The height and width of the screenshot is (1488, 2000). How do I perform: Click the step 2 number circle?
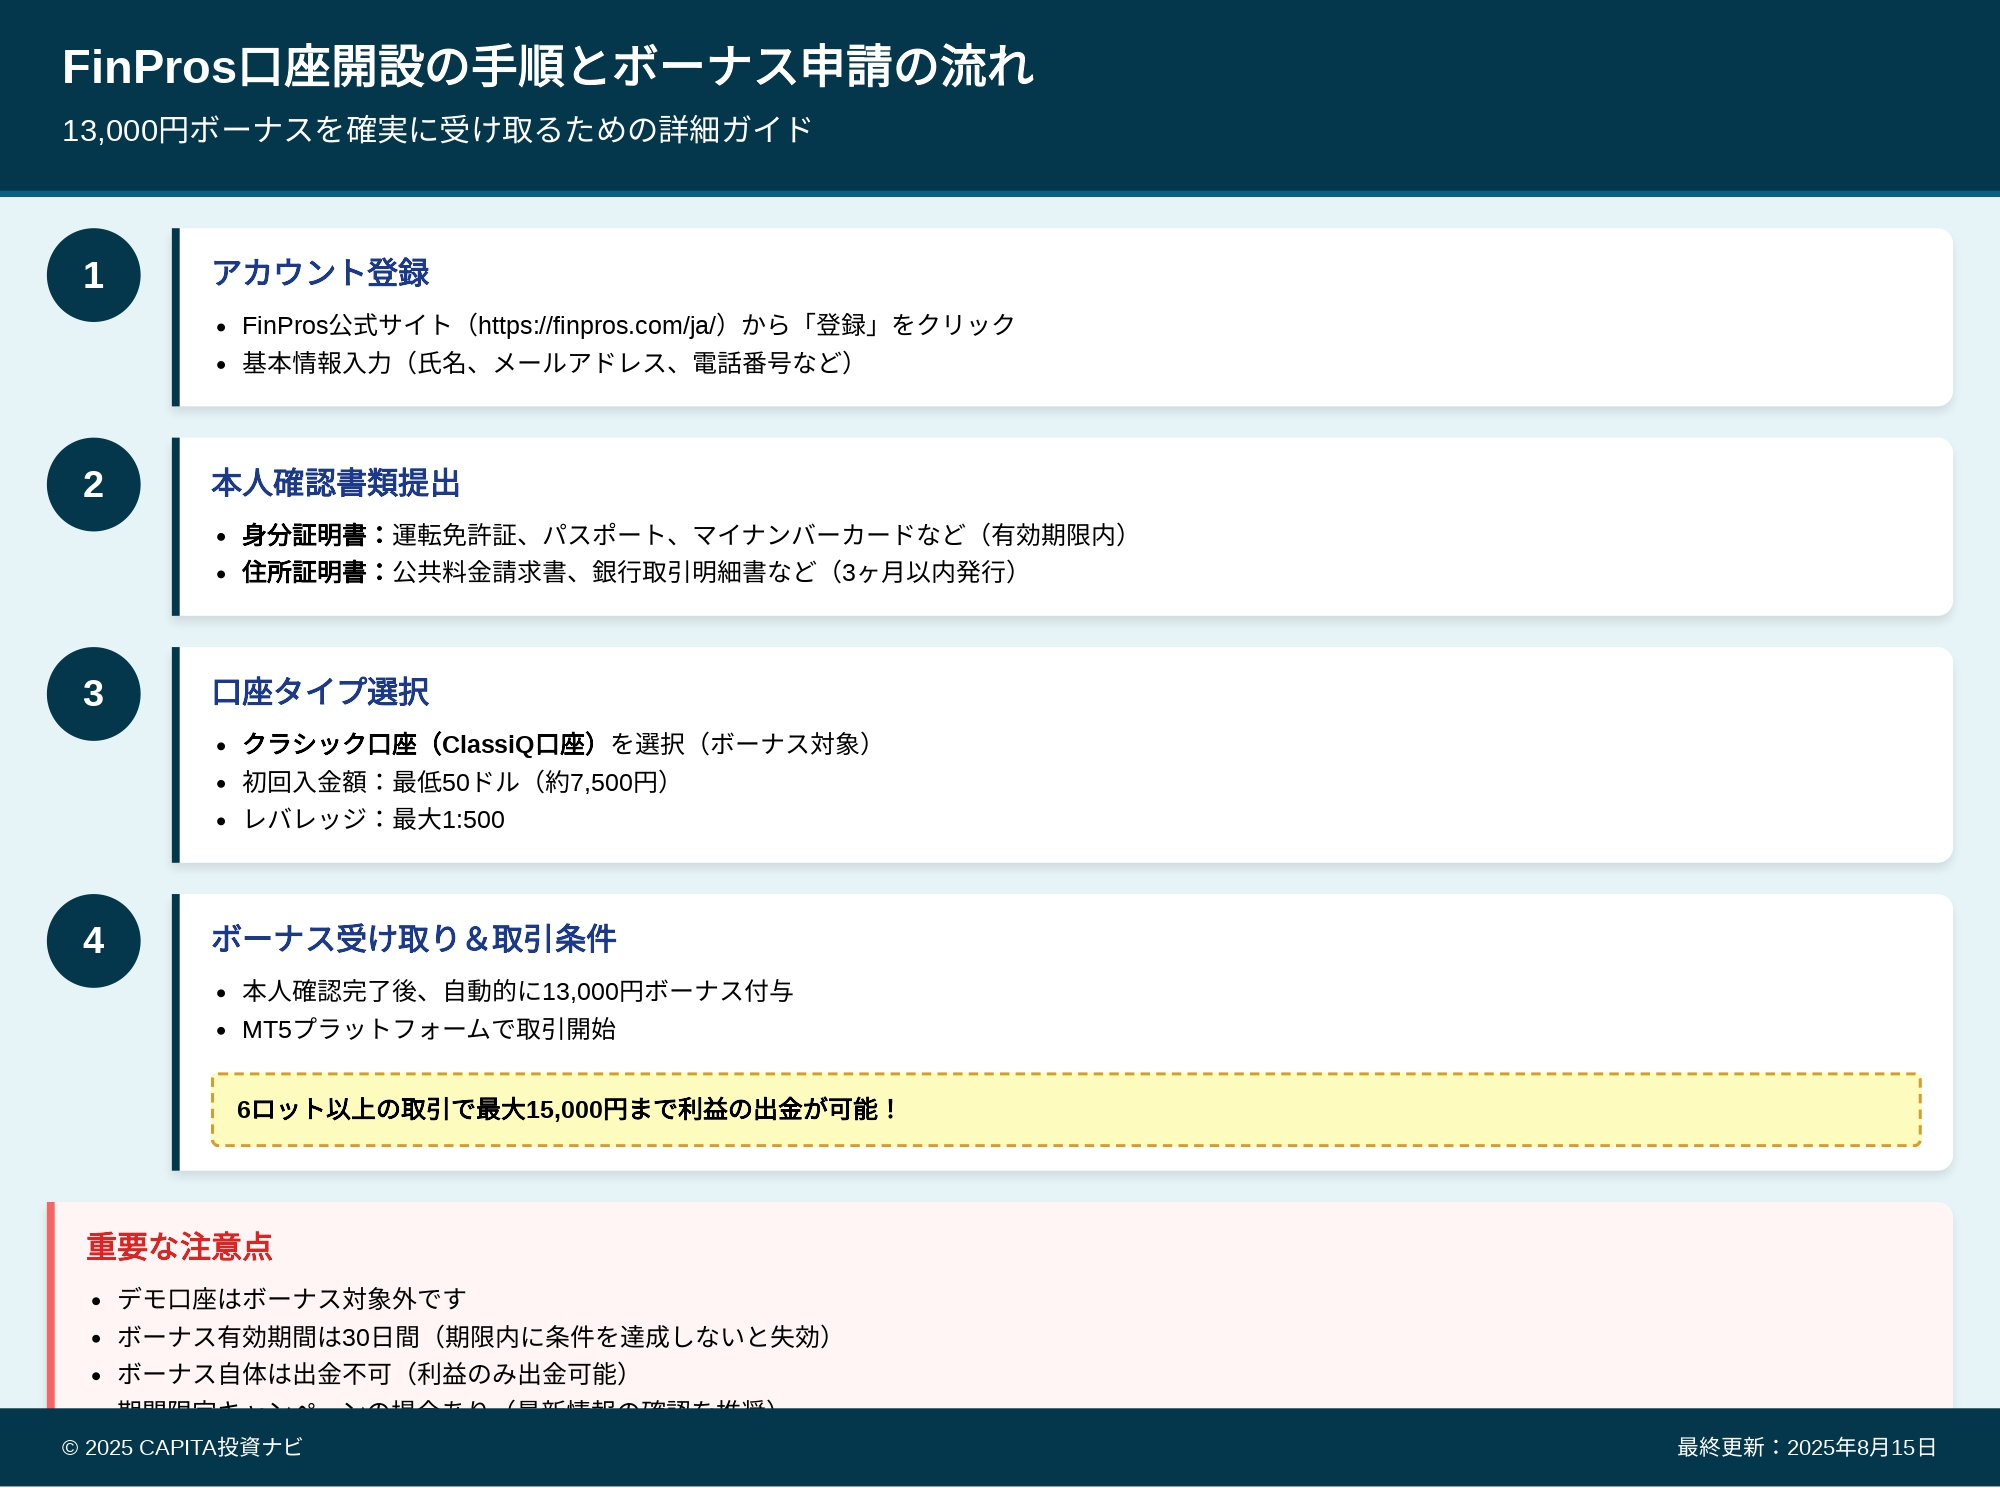pos(94,484)
